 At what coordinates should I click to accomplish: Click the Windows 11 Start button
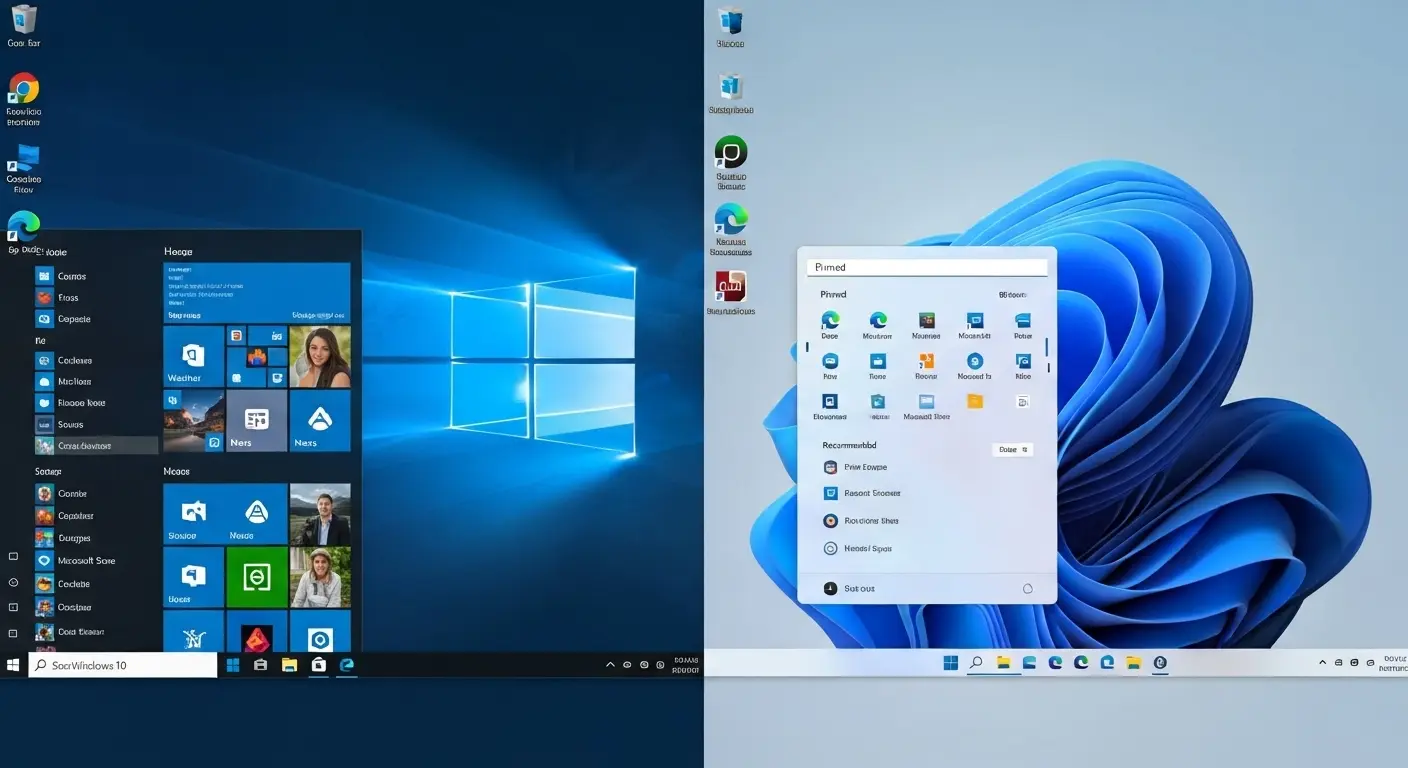[950, 662]
